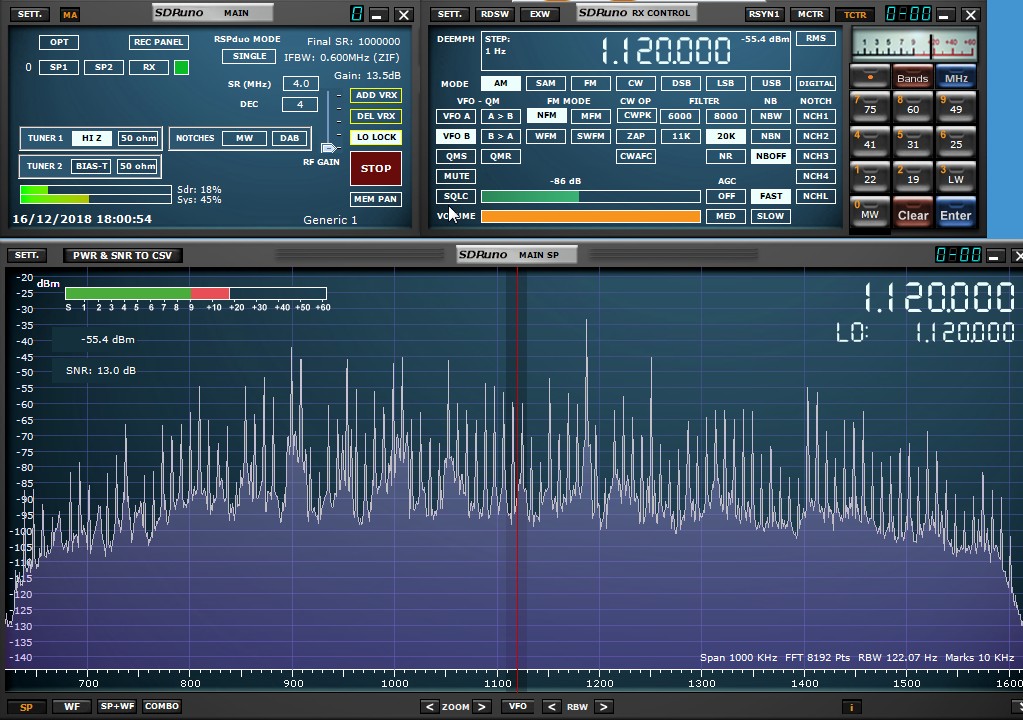Open SETT. in SDRuno Main window
Viewport: 1023px width, 720px height.
[29, 14]
